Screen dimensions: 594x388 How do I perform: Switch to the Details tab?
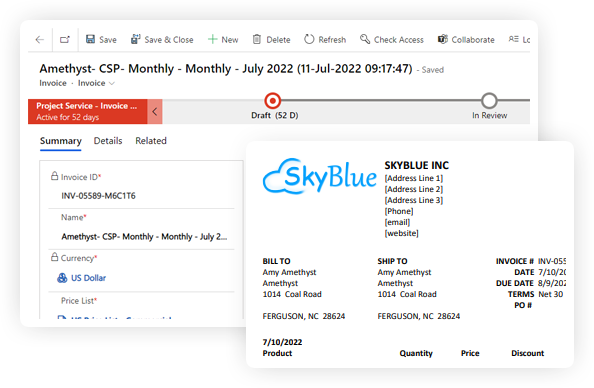pos(108,141)
